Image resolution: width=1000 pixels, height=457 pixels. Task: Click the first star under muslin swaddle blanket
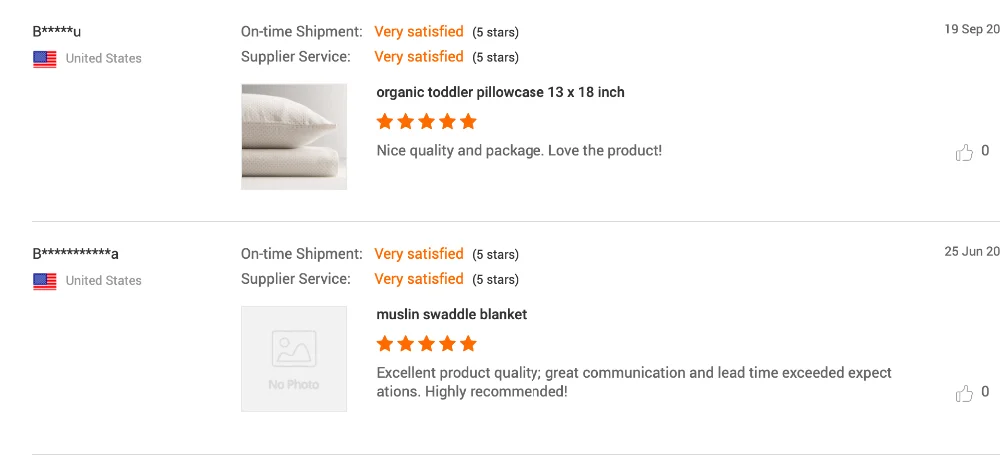pyautogui.click(x=385, y=344)
